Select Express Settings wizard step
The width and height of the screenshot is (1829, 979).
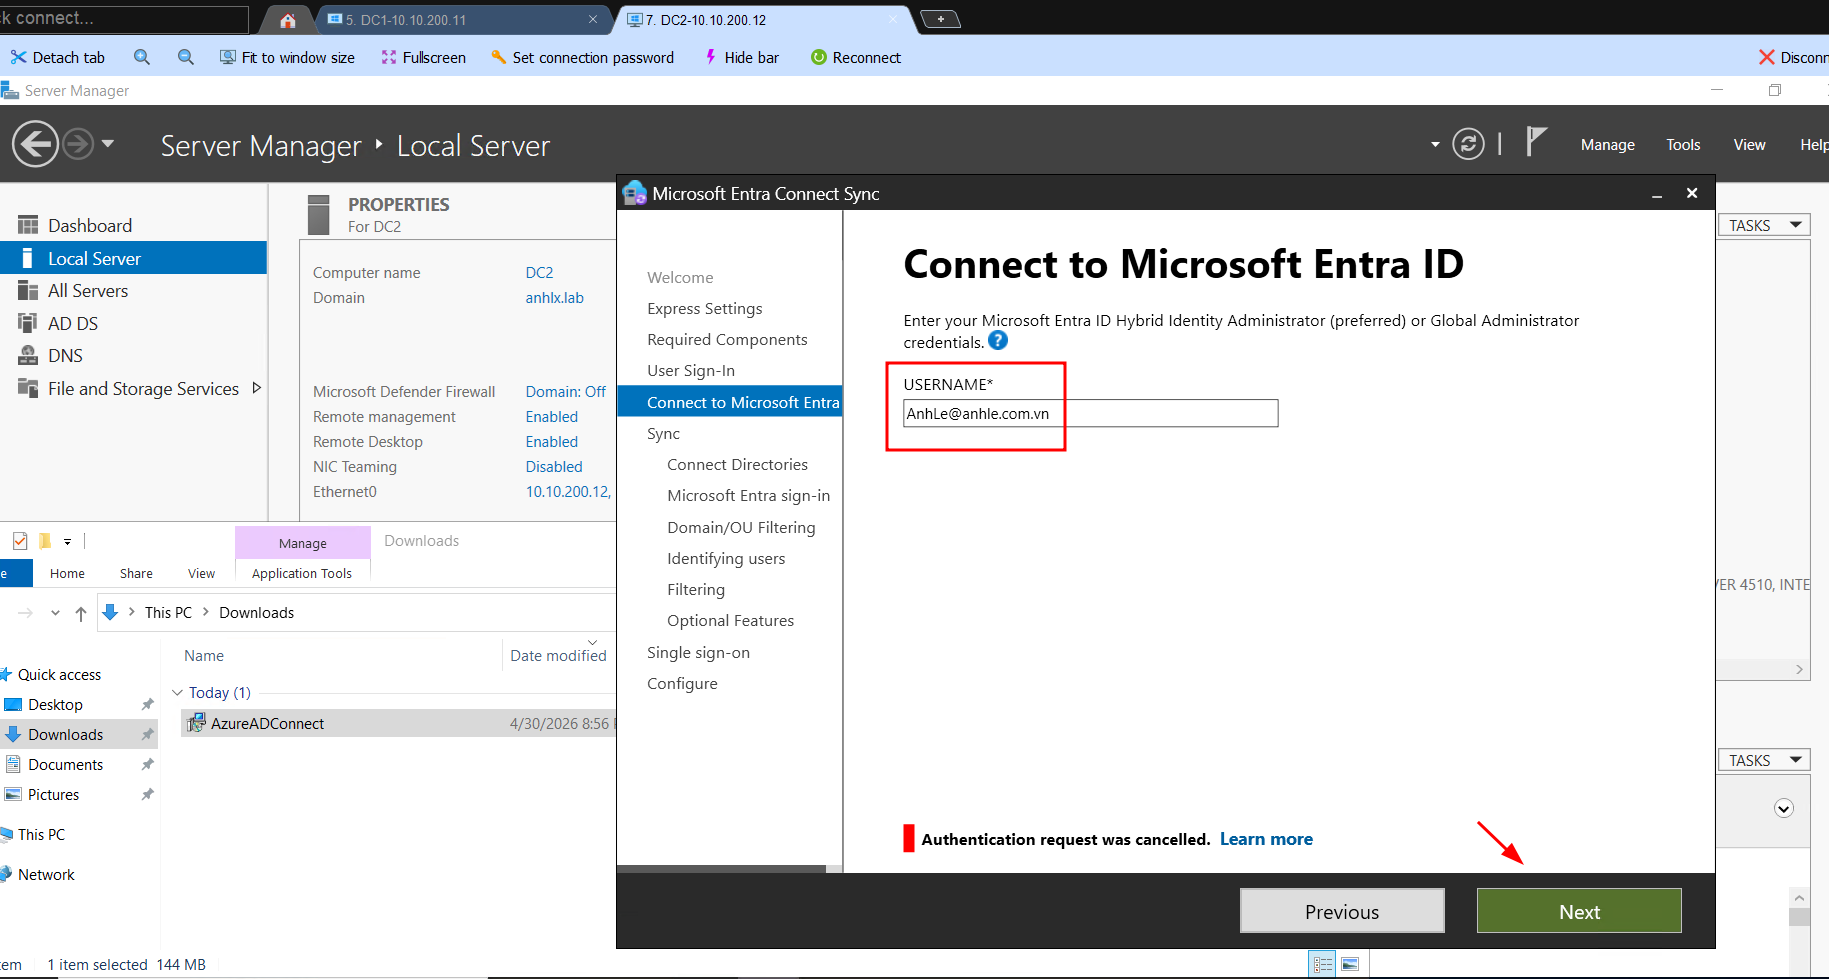point(704,309)
